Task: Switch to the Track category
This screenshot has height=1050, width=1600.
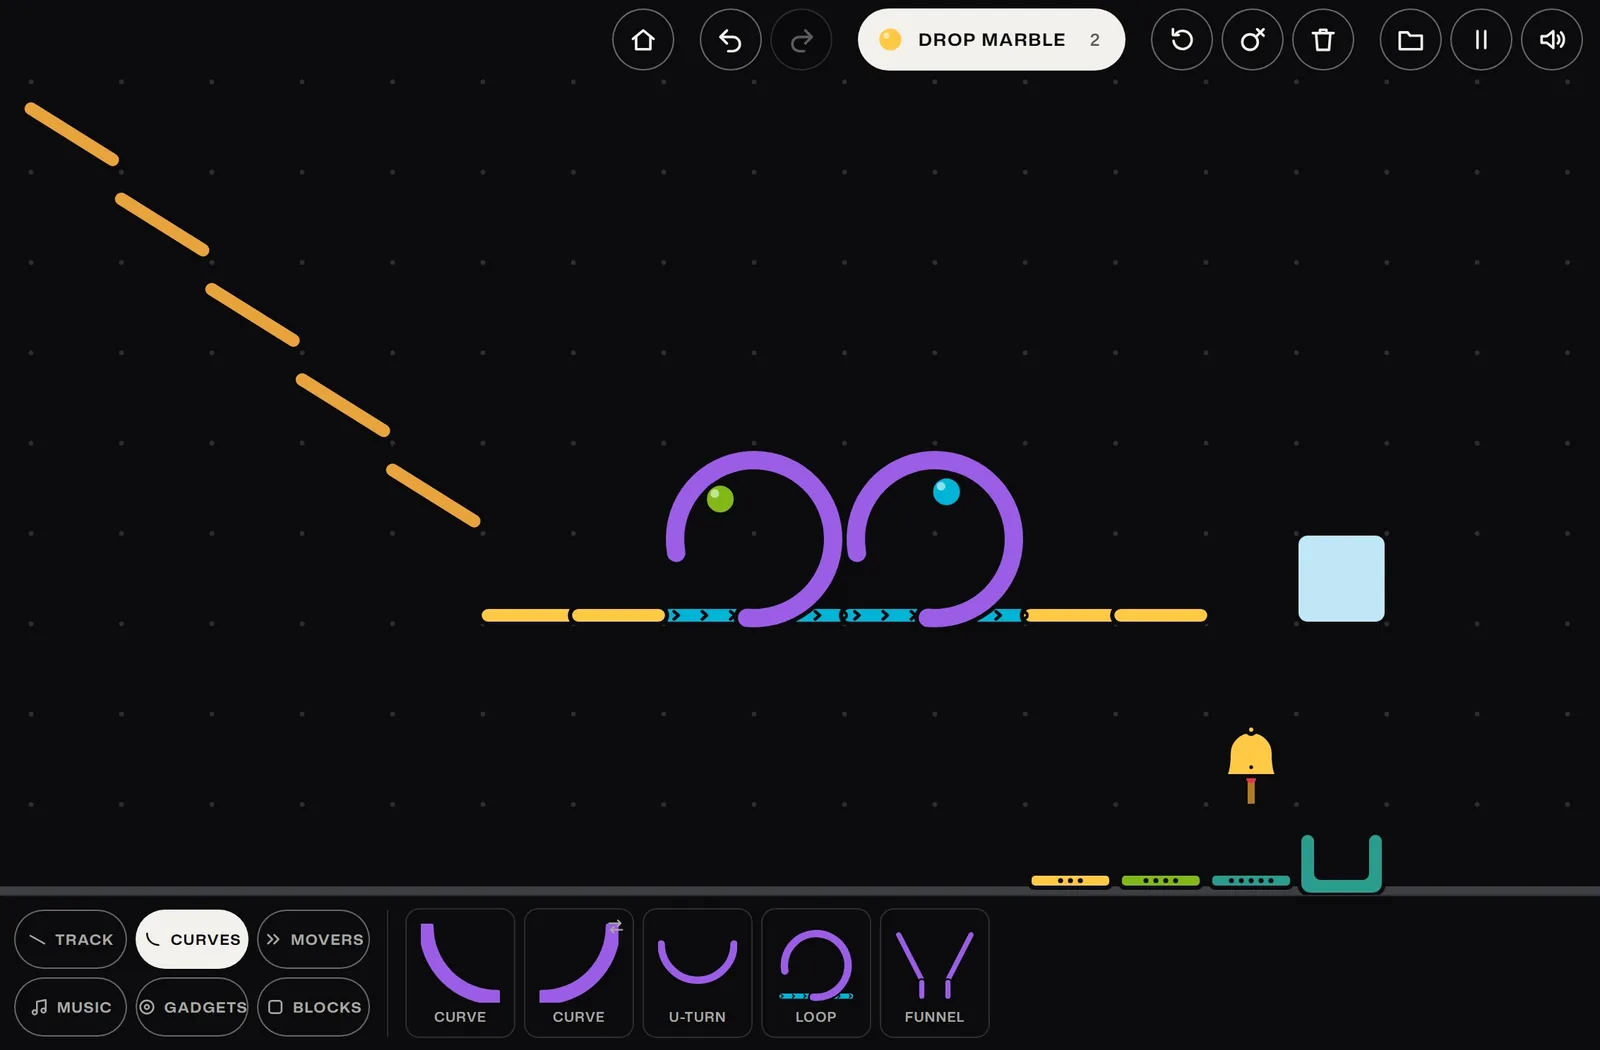Action: click(x=70, y=939)
